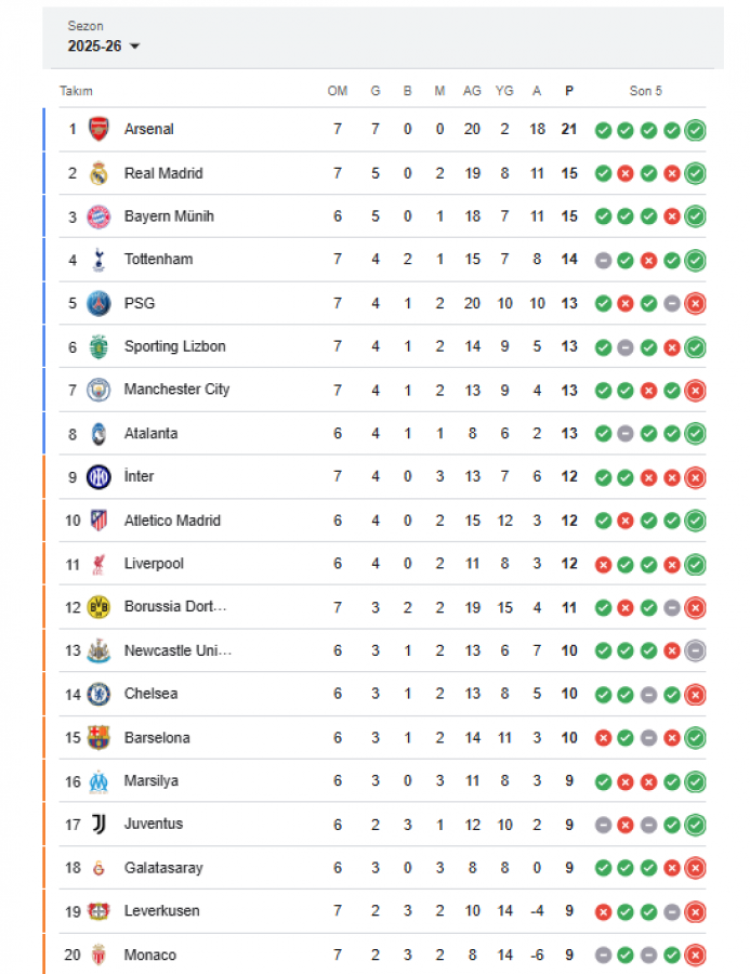Open the 2025-26 season dropdown
This screenshot has height=974, width=750.
click(x=104, y=46)
